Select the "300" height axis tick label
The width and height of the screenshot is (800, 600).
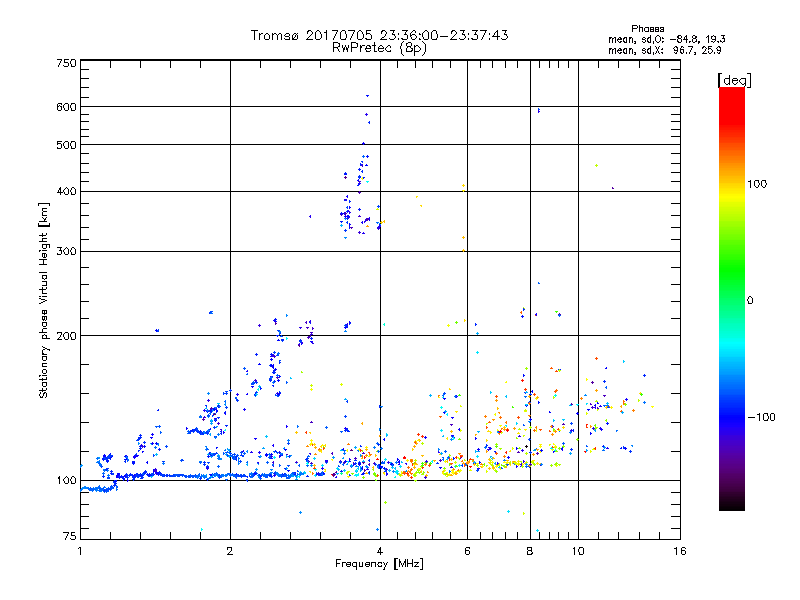pyautogui.click(x=67, y=252)
